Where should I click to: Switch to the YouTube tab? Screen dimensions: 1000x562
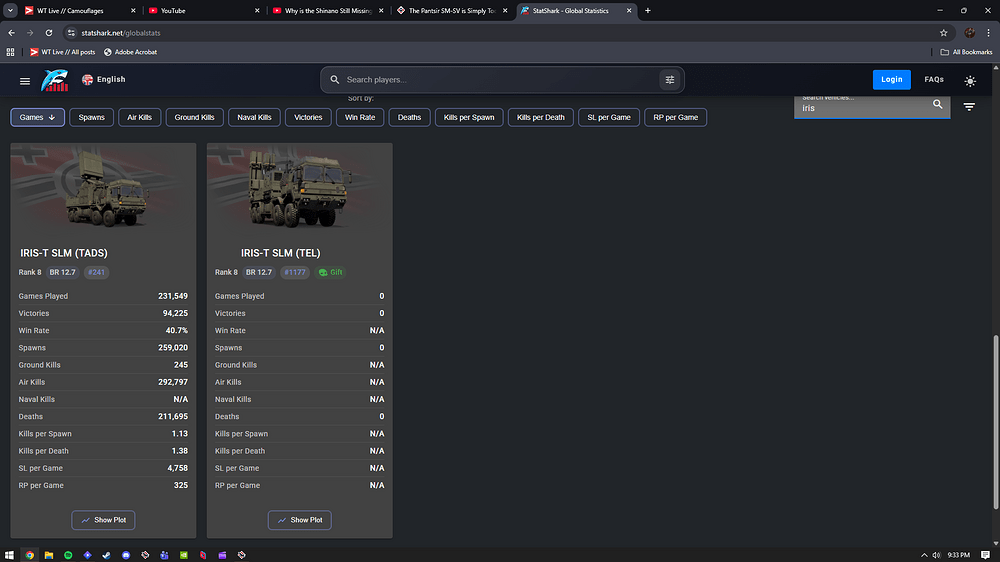(x=204, y=11)
